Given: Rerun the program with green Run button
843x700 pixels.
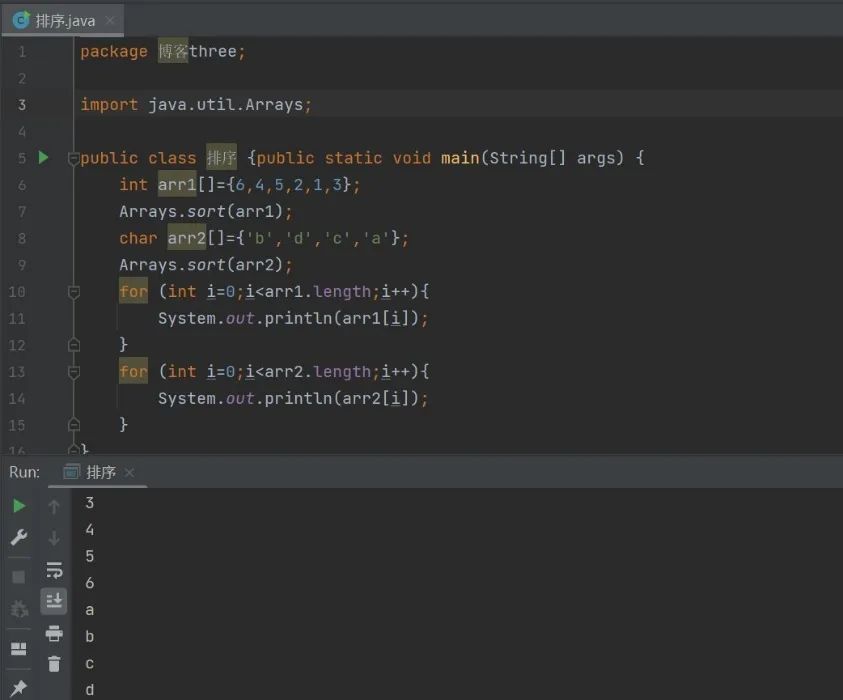Looking at the screenshot, I should coord(19,505).
